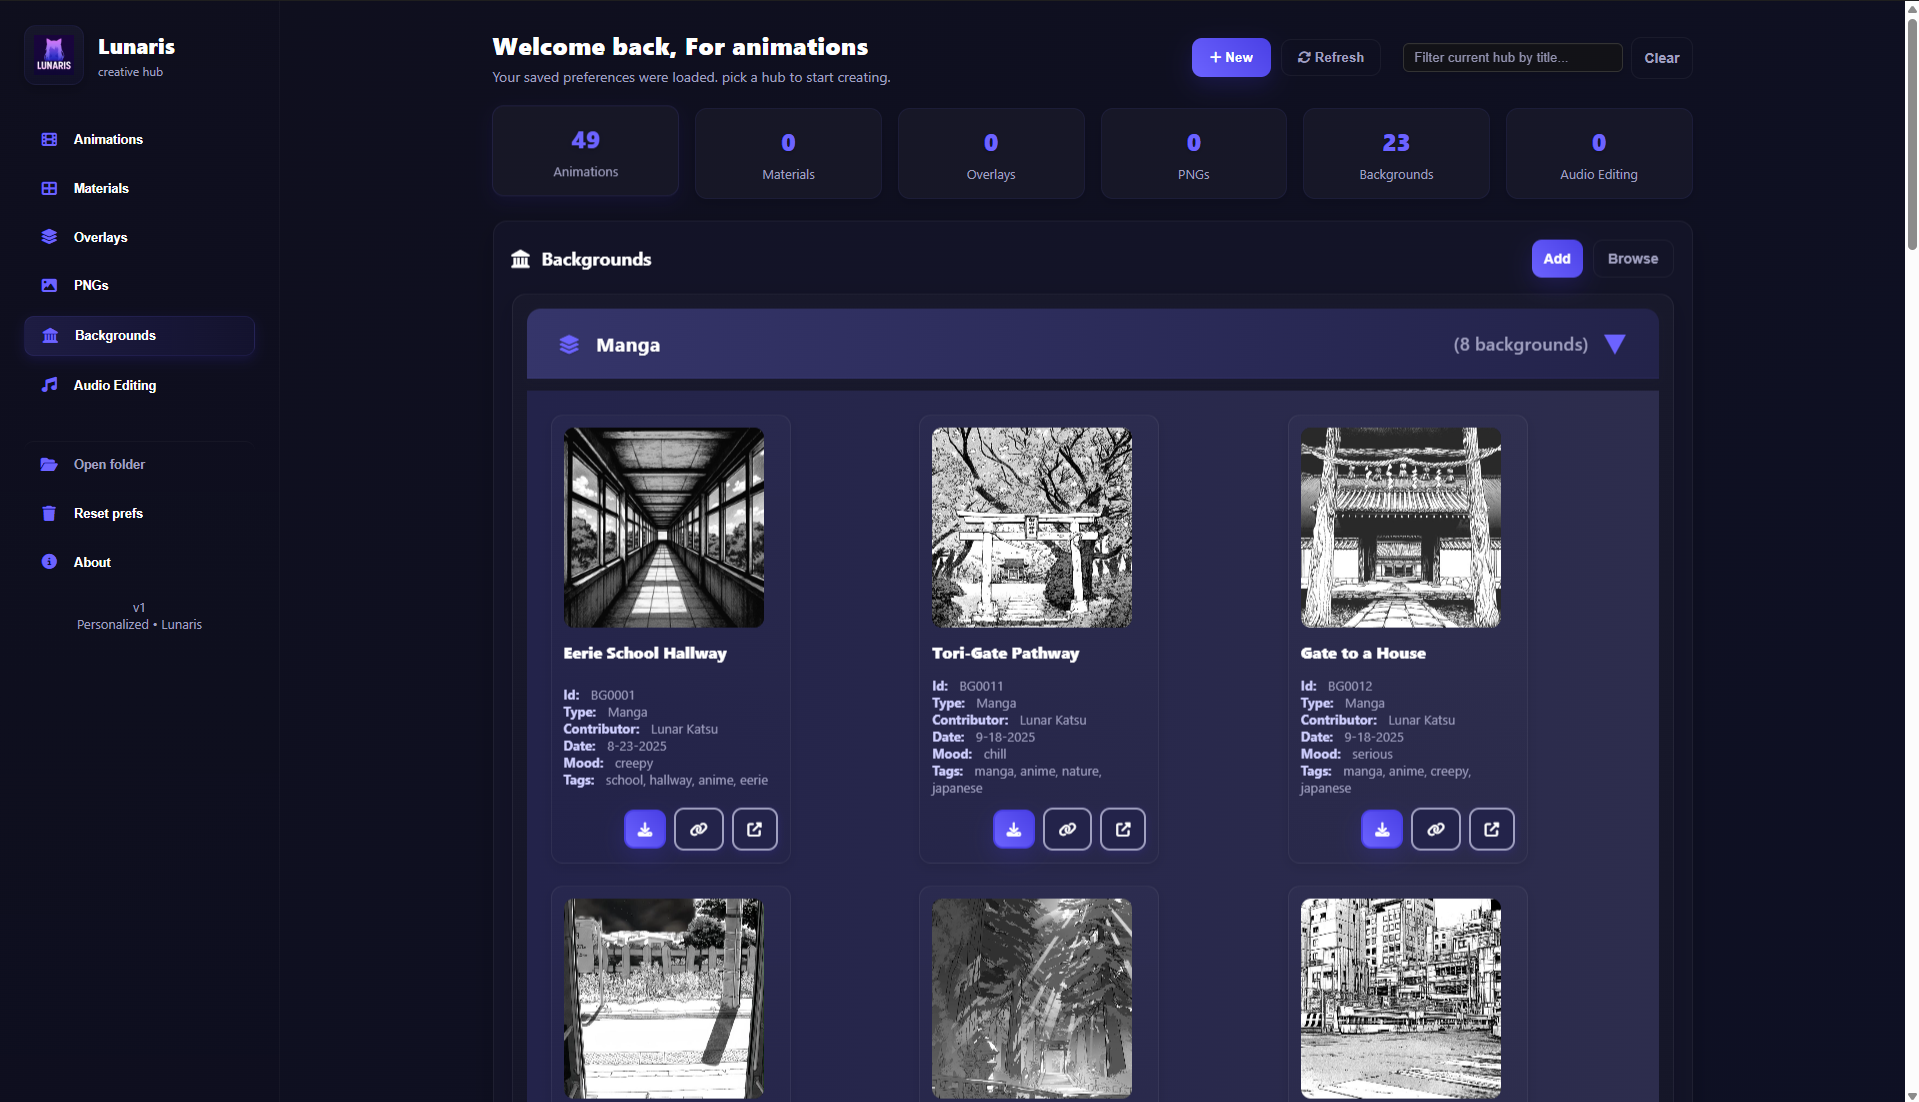The width and height of the screenshot is (1919, 1102).
Task: Copy the link for Tori-Gate Pathway
Action: tap(1067, 829)
